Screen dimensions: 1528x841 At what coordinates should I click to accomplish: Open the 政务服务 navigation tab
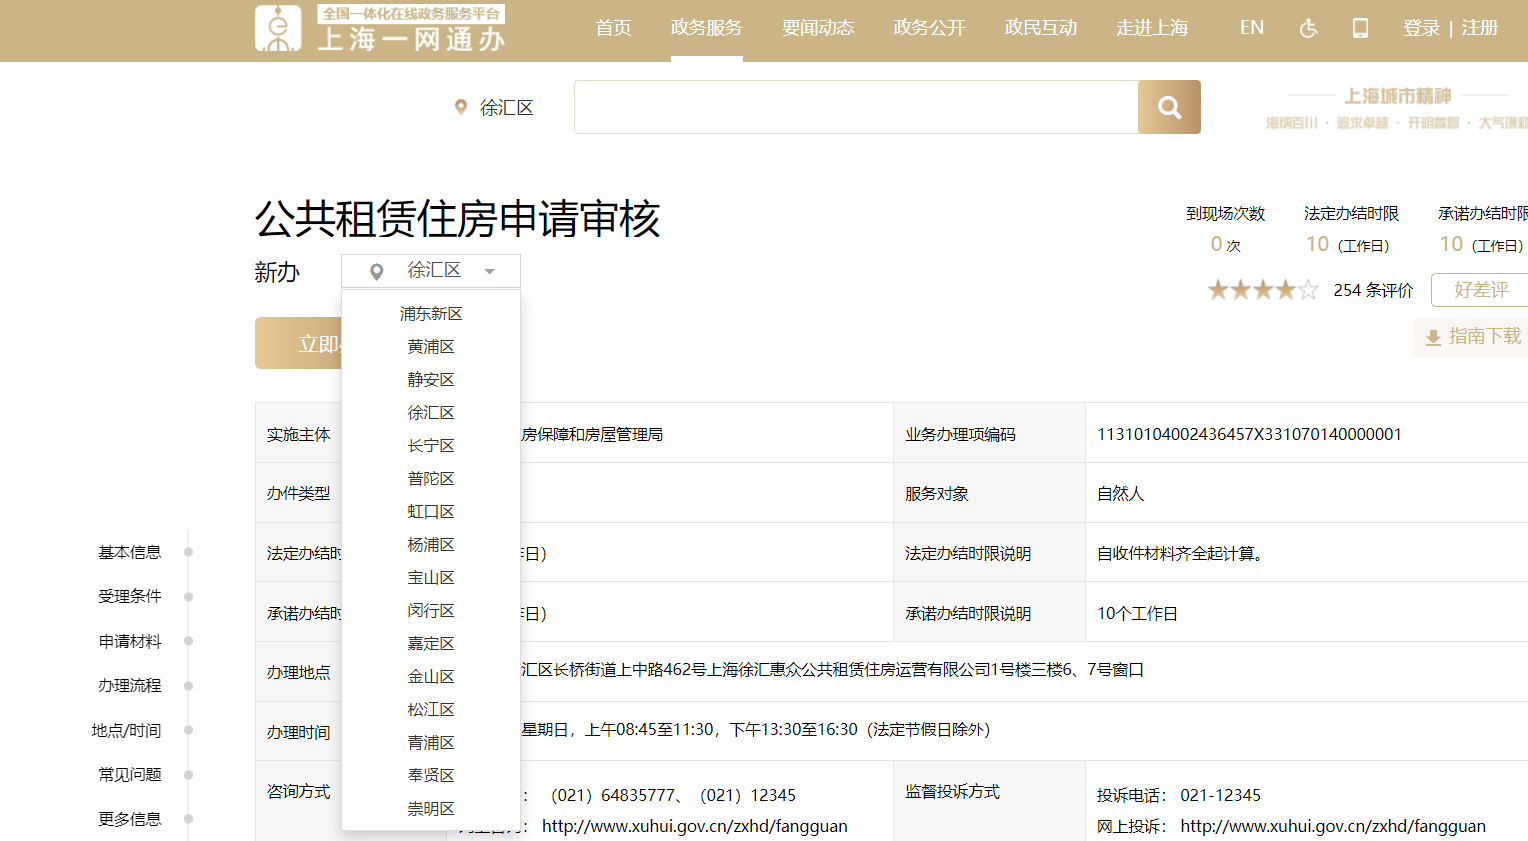[706, 28]
